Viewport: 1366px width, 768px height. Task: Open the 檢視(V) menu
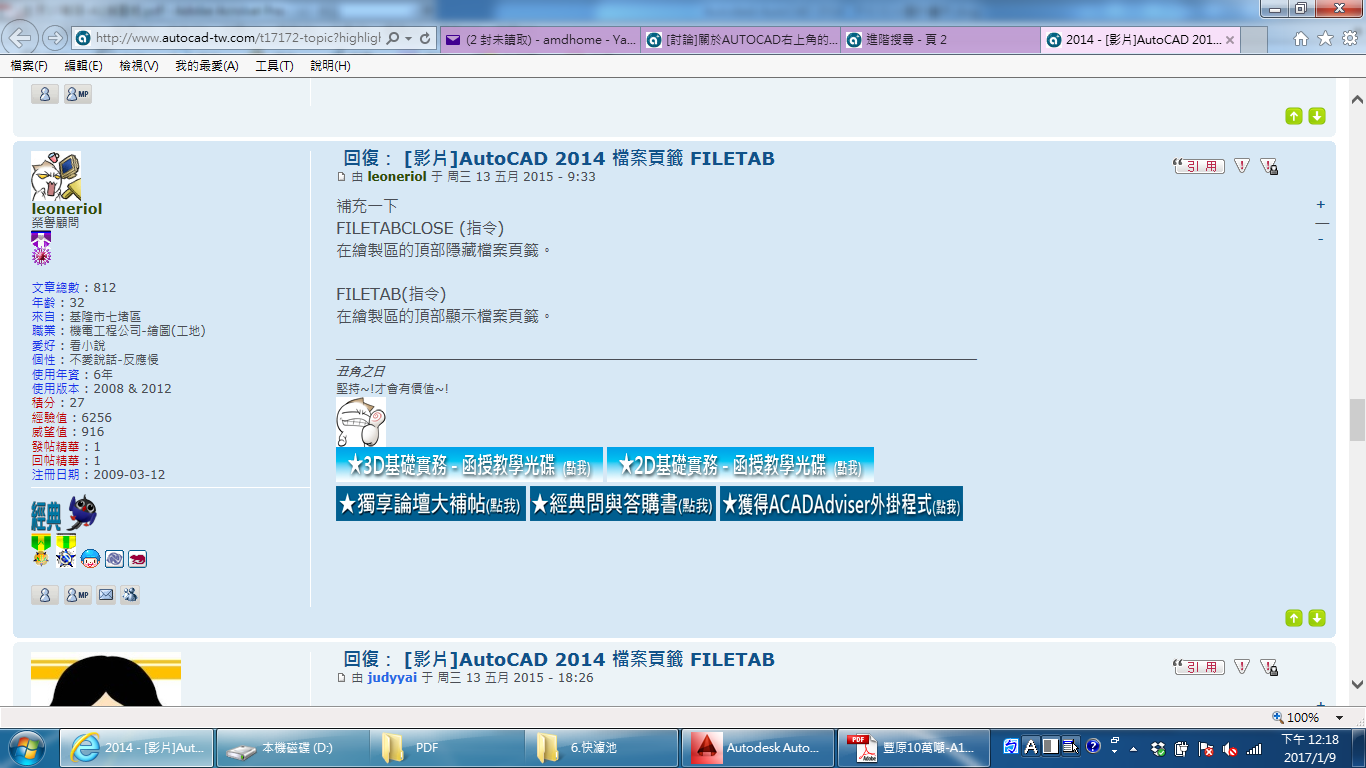[x=139, y=66]
